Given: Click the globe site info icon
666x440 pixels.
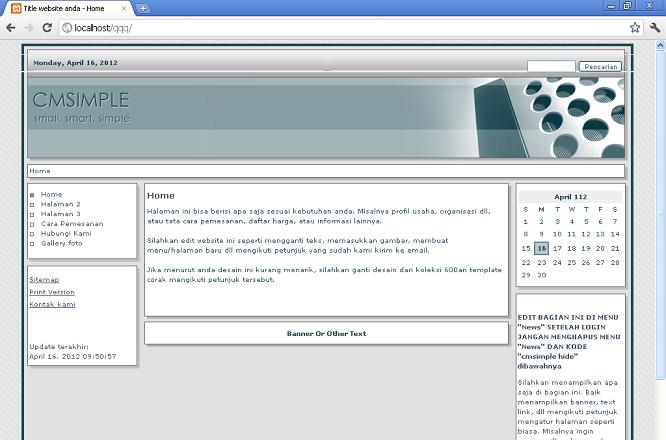Looking at the screenshot, I should click(x=67, y=28).
